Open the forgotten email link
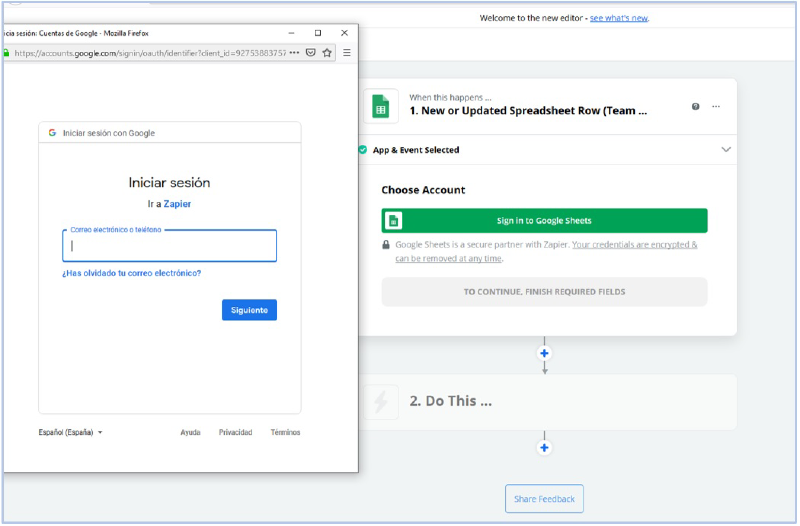This screenshot has width=800, height=526. point(132,273)
